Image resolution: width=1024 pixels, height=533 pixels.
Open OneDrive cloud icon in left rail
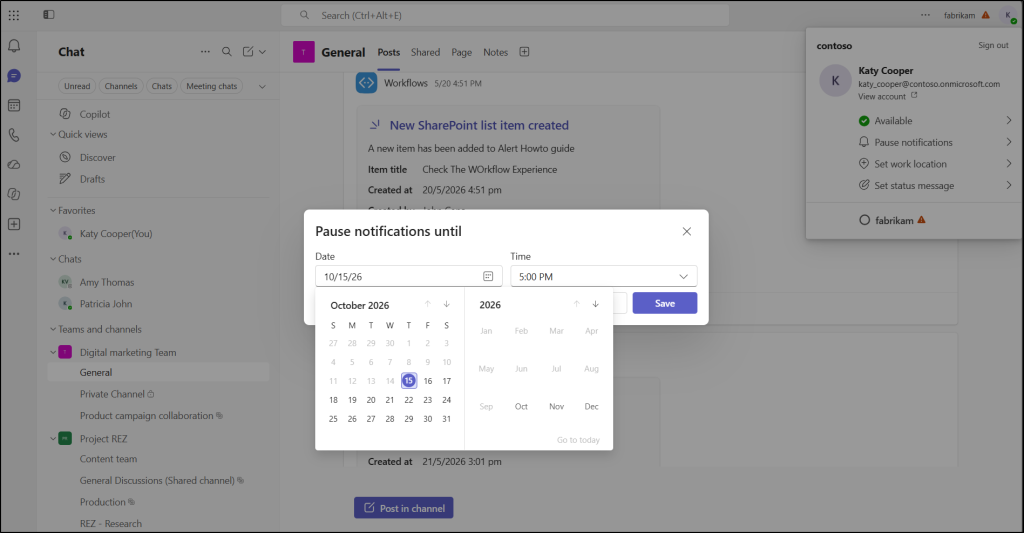14,165
